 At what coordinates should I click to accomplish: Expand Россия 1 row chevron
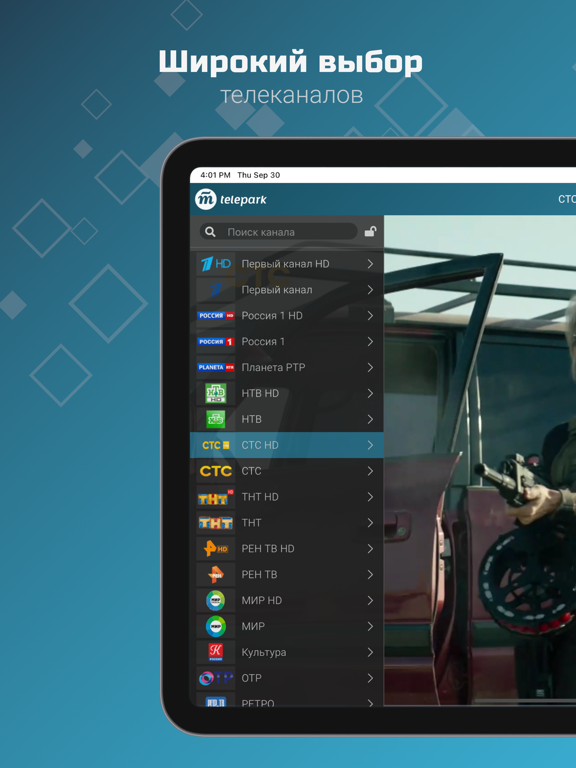[370, 341]
